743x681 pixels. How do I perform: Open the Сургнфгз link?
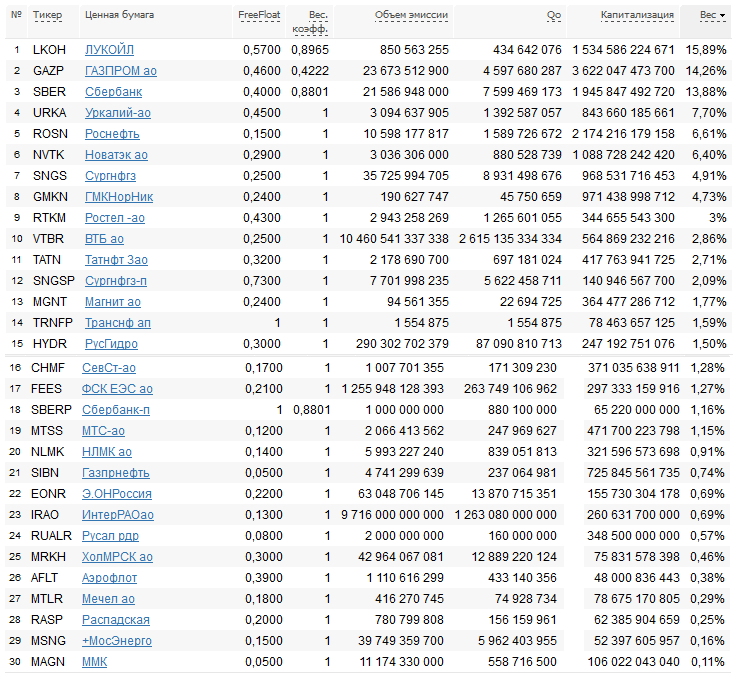(110, 176)
